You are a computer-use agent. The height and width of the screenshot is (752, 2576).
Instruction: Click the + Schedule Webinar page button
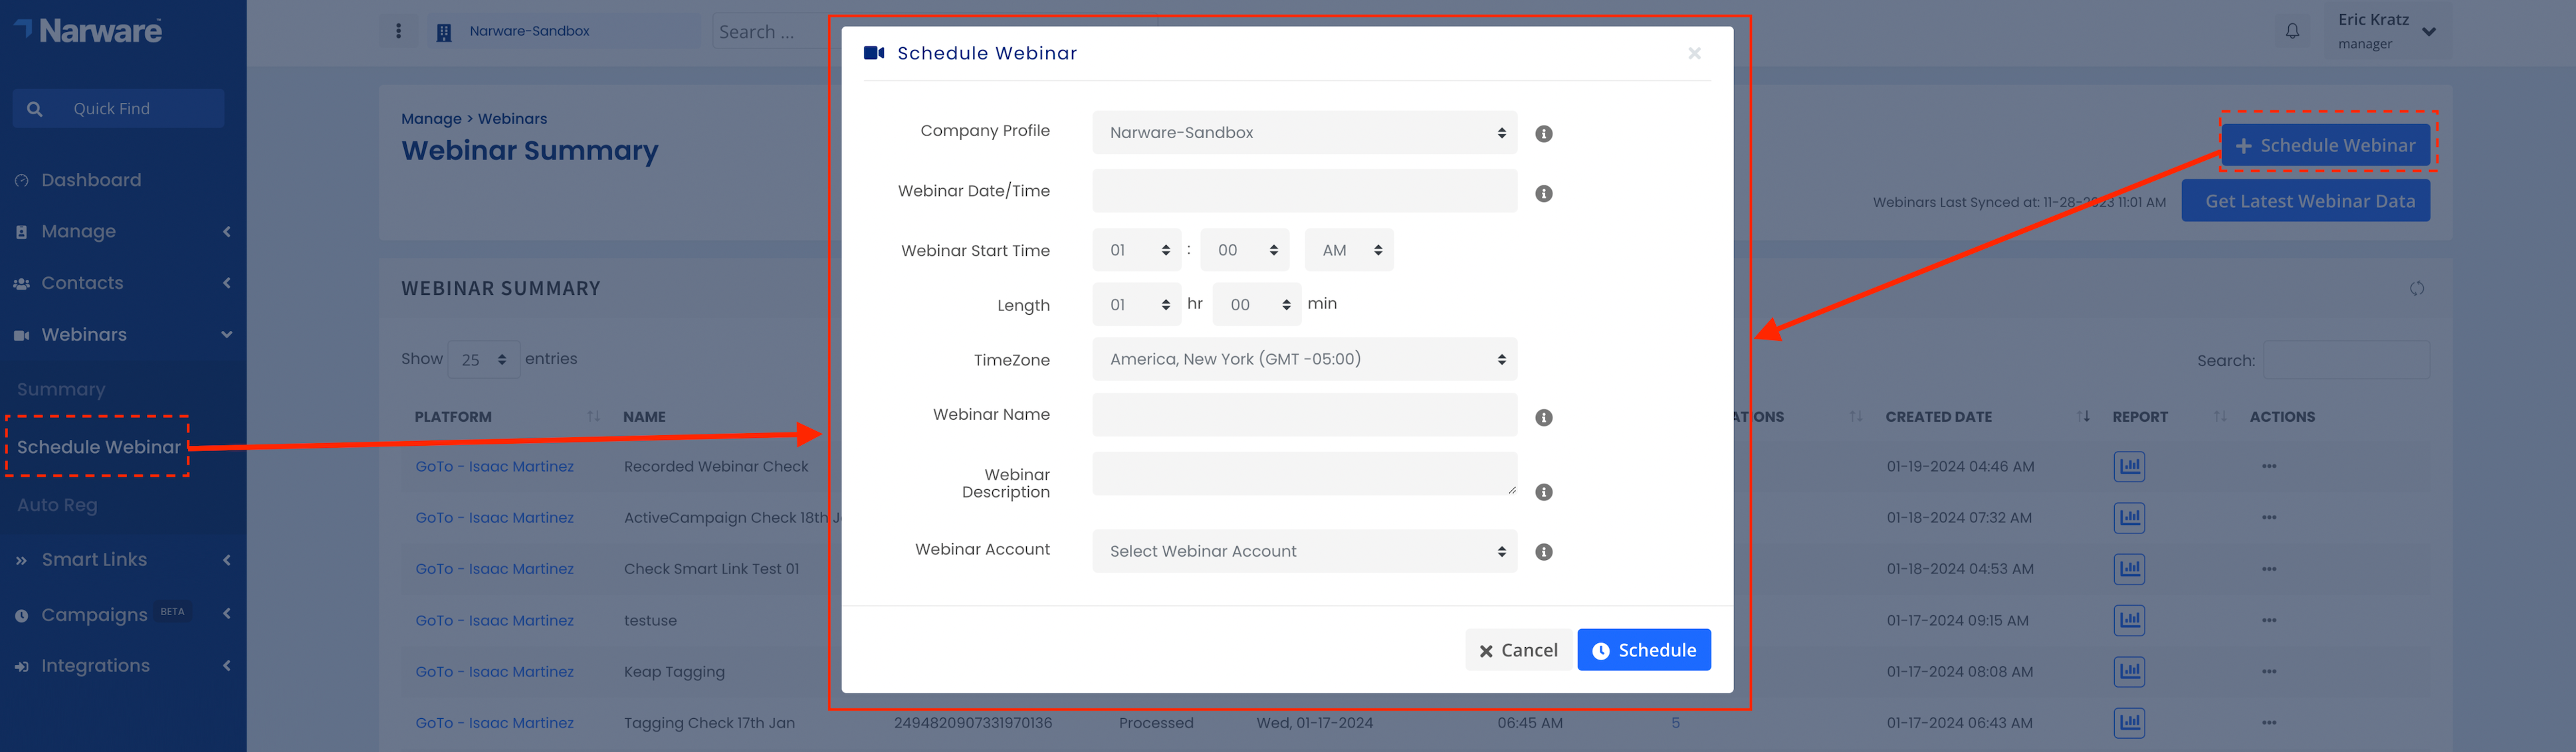point(2325,145)
